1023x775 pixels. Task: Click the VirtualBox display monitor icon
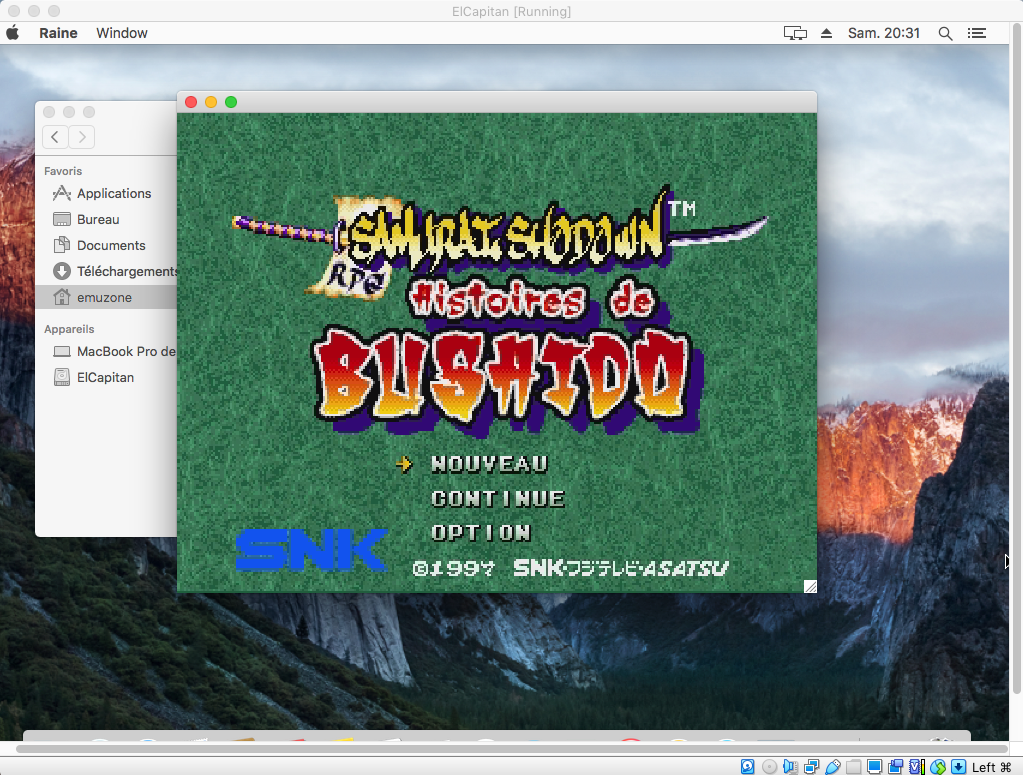(874, 767)
